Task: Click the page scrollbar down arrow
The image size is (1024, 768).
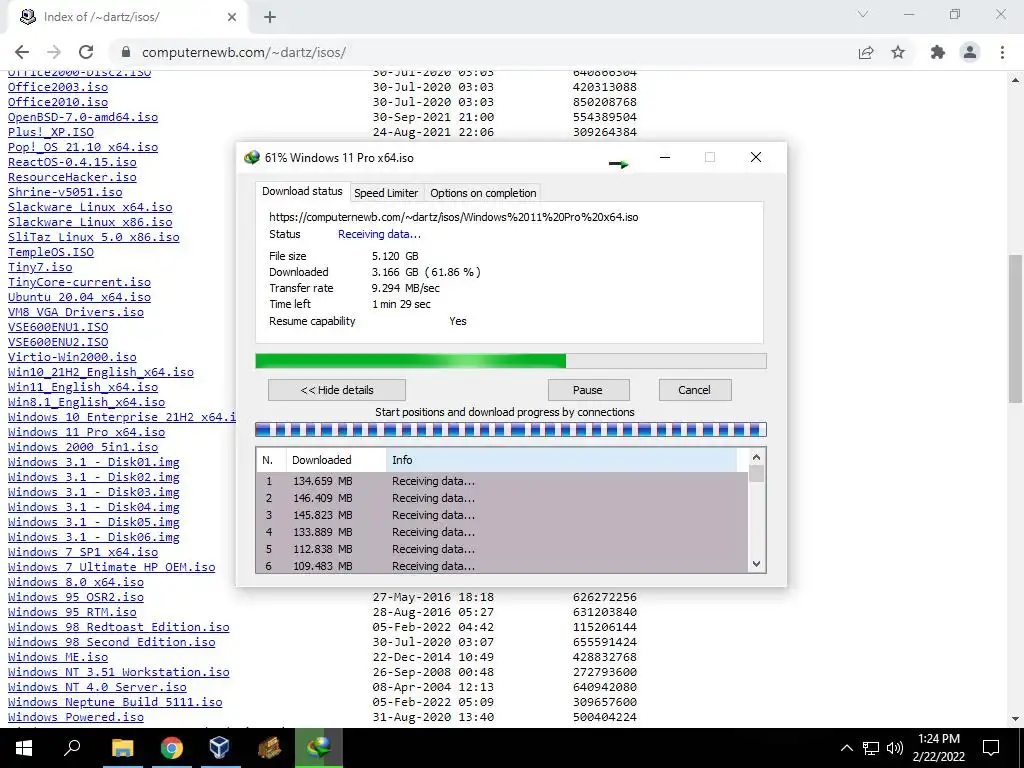Action: 1016,719
